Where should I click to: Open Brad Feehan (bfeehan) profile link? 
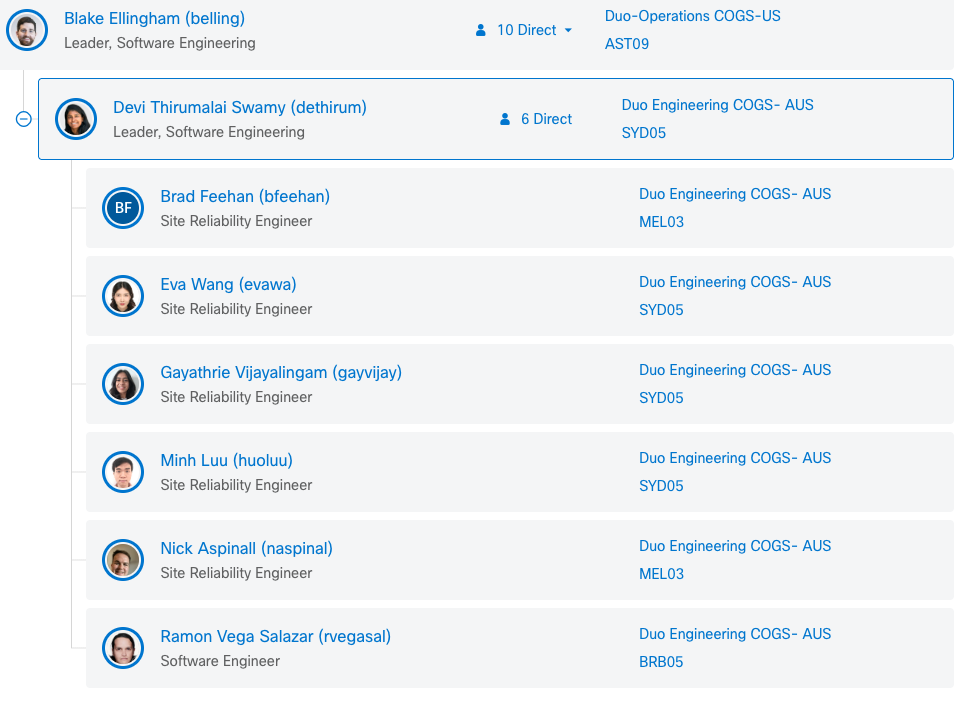tap(245, 196)
